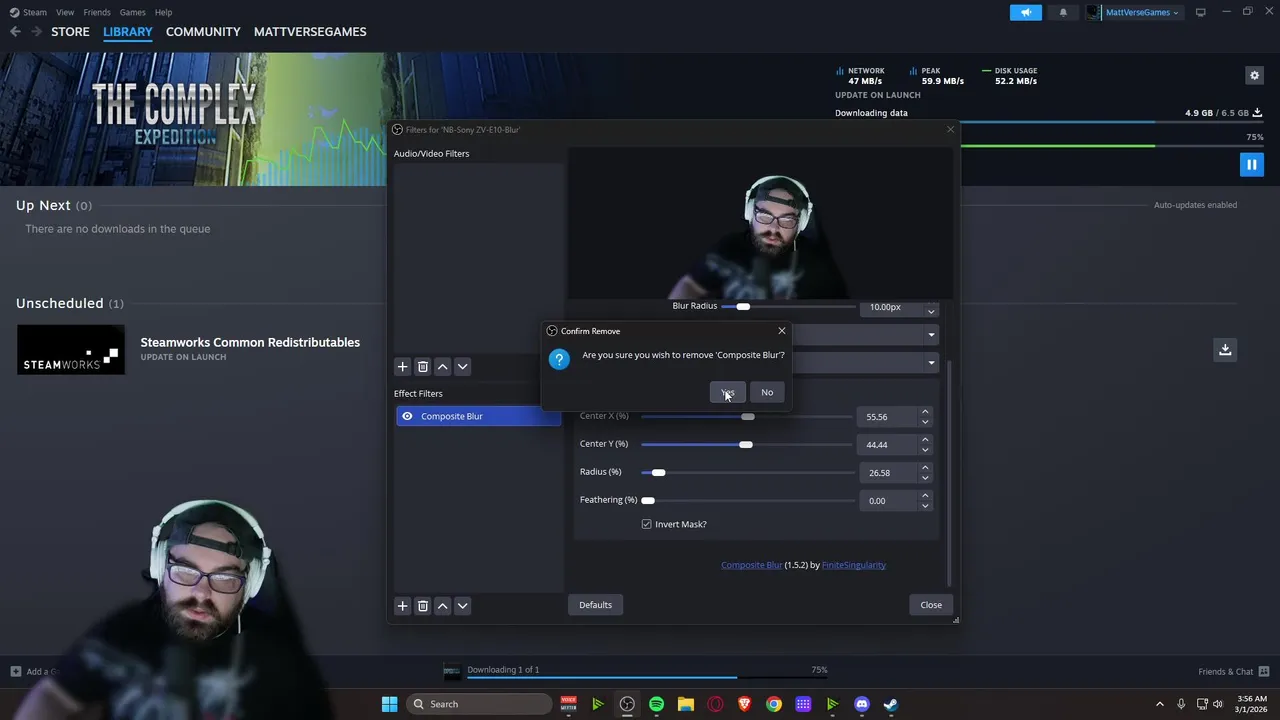Image resolution: width=1280 pixels, height=720 pixels.
Task: Click Feathering spinbox arrows
Action: click(925, 500)
